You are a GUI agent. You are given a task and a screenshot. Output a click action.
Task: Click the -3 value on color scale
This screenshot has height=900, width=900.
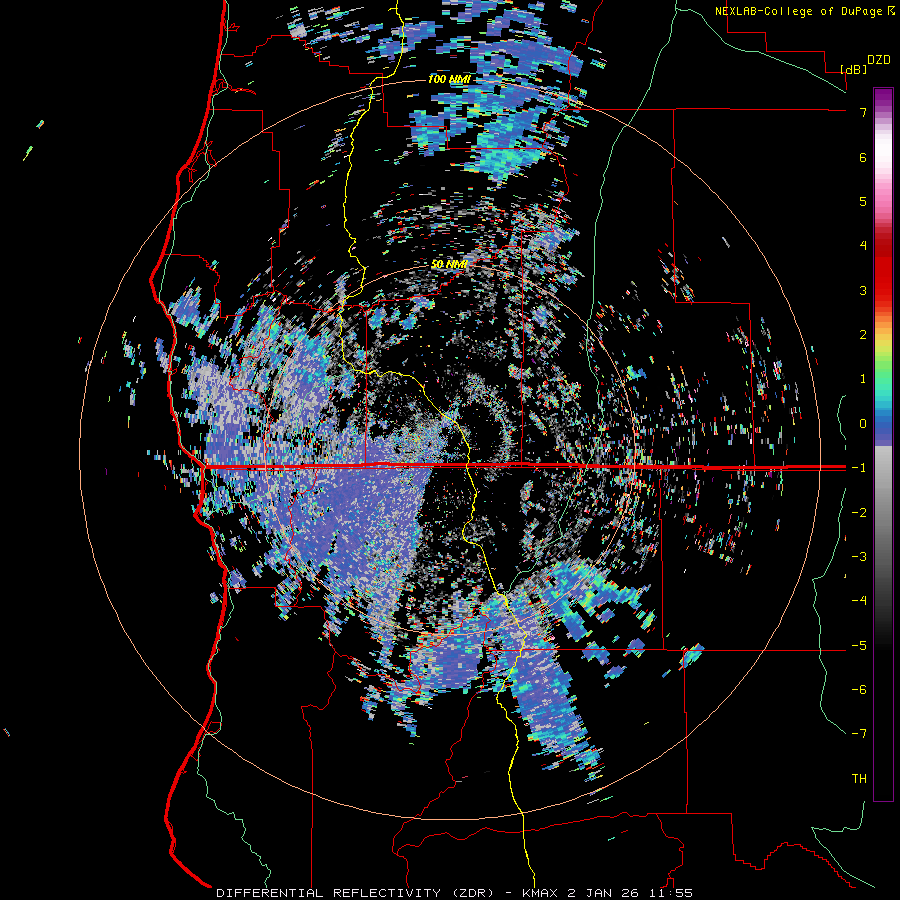[x=859, y=556]
